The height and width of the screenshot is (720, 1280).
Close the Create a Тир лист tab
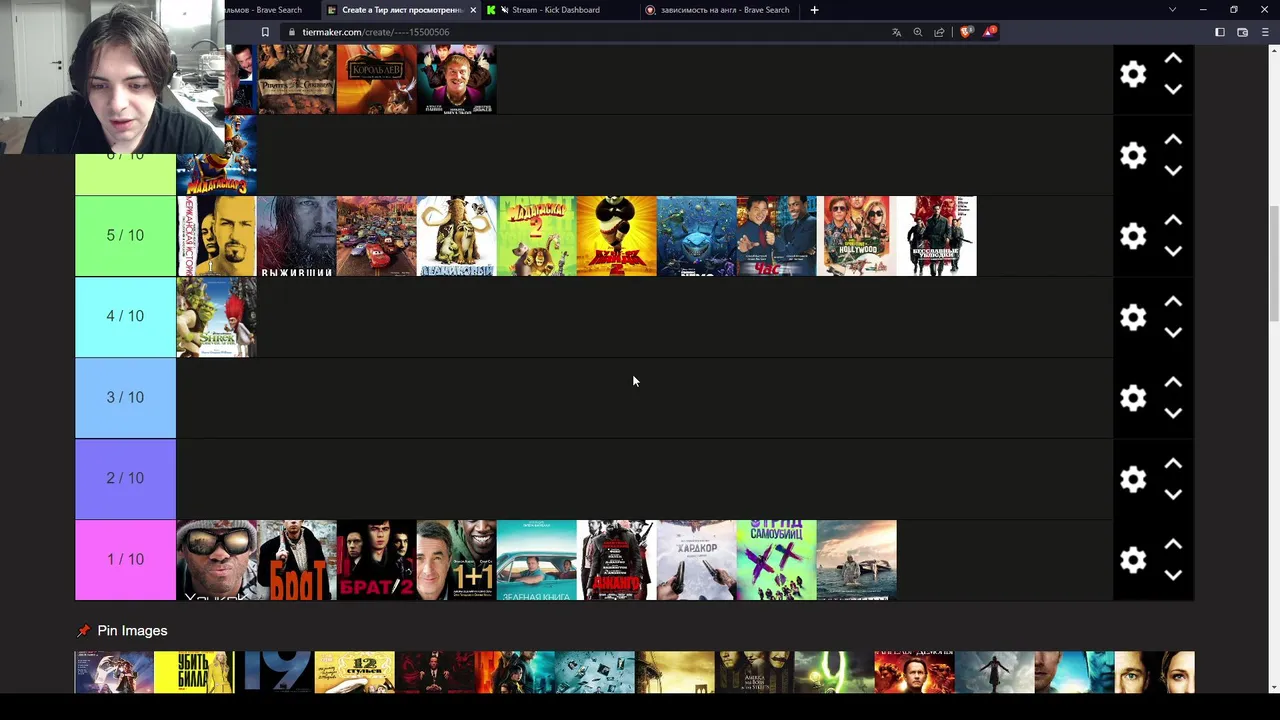(x=473, y=10)
